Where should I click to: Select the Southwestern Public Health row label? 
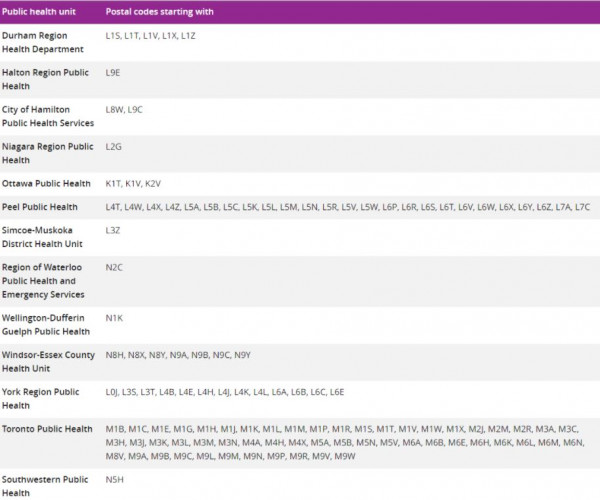[x=45, y=485]
